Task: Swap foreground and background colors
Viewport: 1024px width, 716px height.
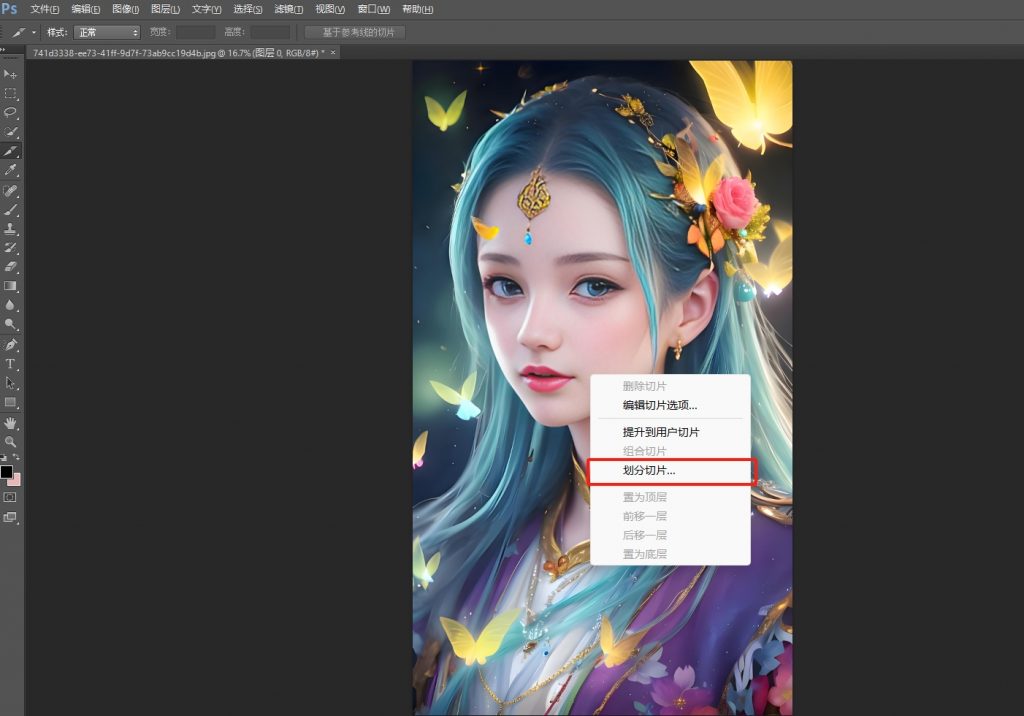Action: 16,457
